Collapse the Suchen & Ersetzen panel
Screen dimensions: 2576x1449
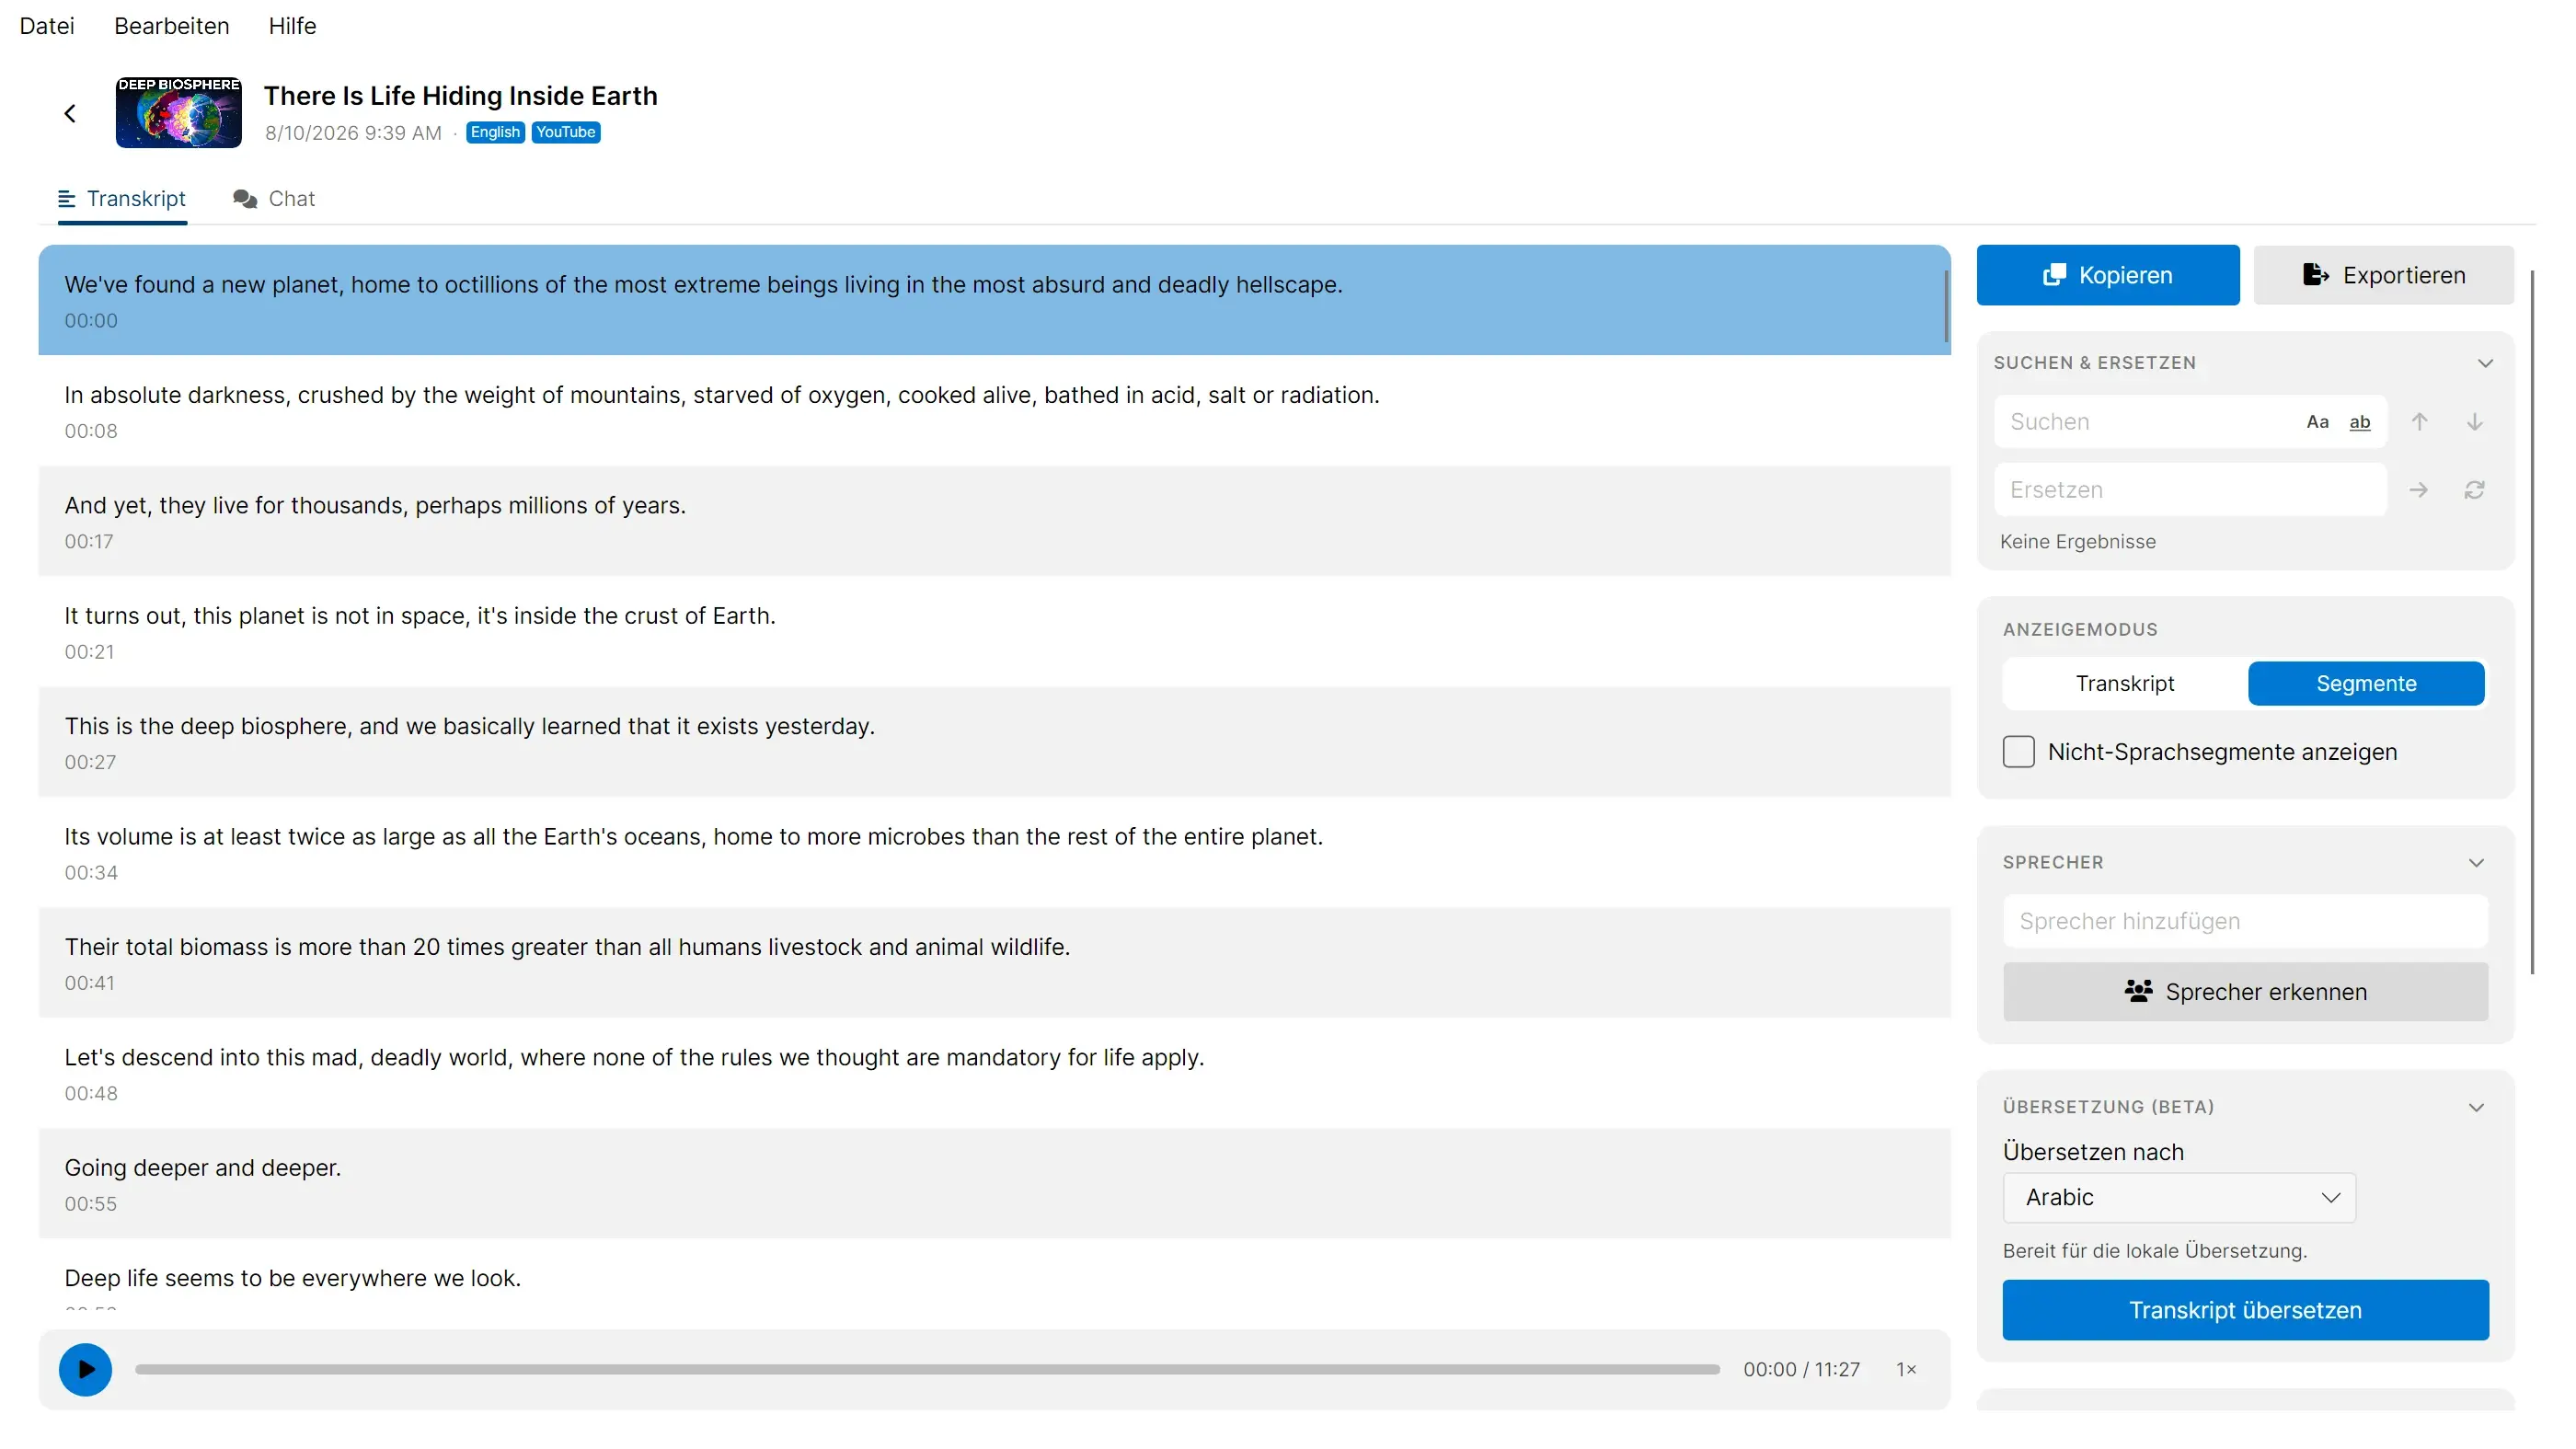pyautogui.click(x=2485, y=363)
